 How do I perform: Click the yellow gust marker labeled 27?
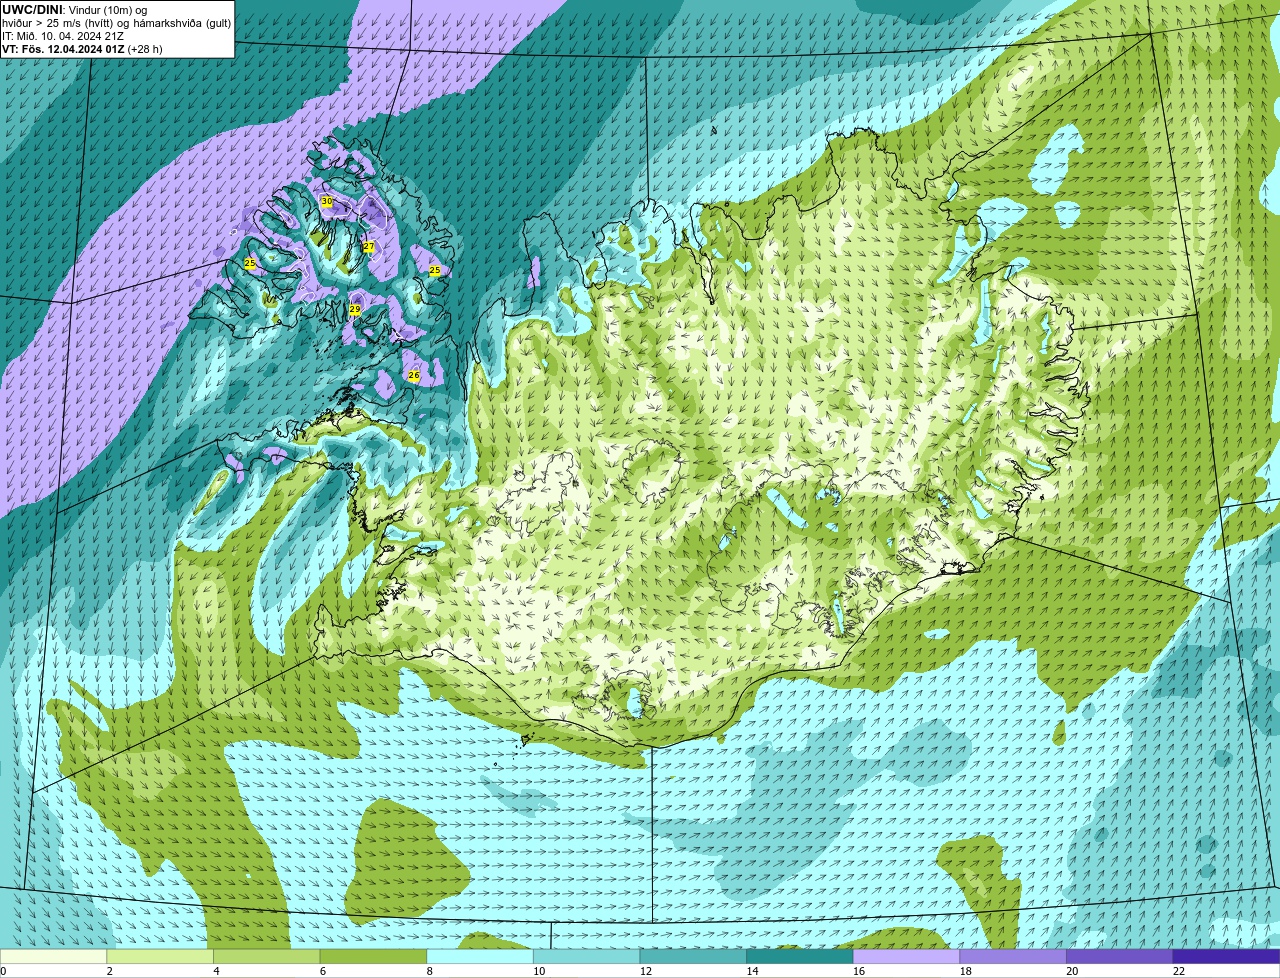pos(368,247)
